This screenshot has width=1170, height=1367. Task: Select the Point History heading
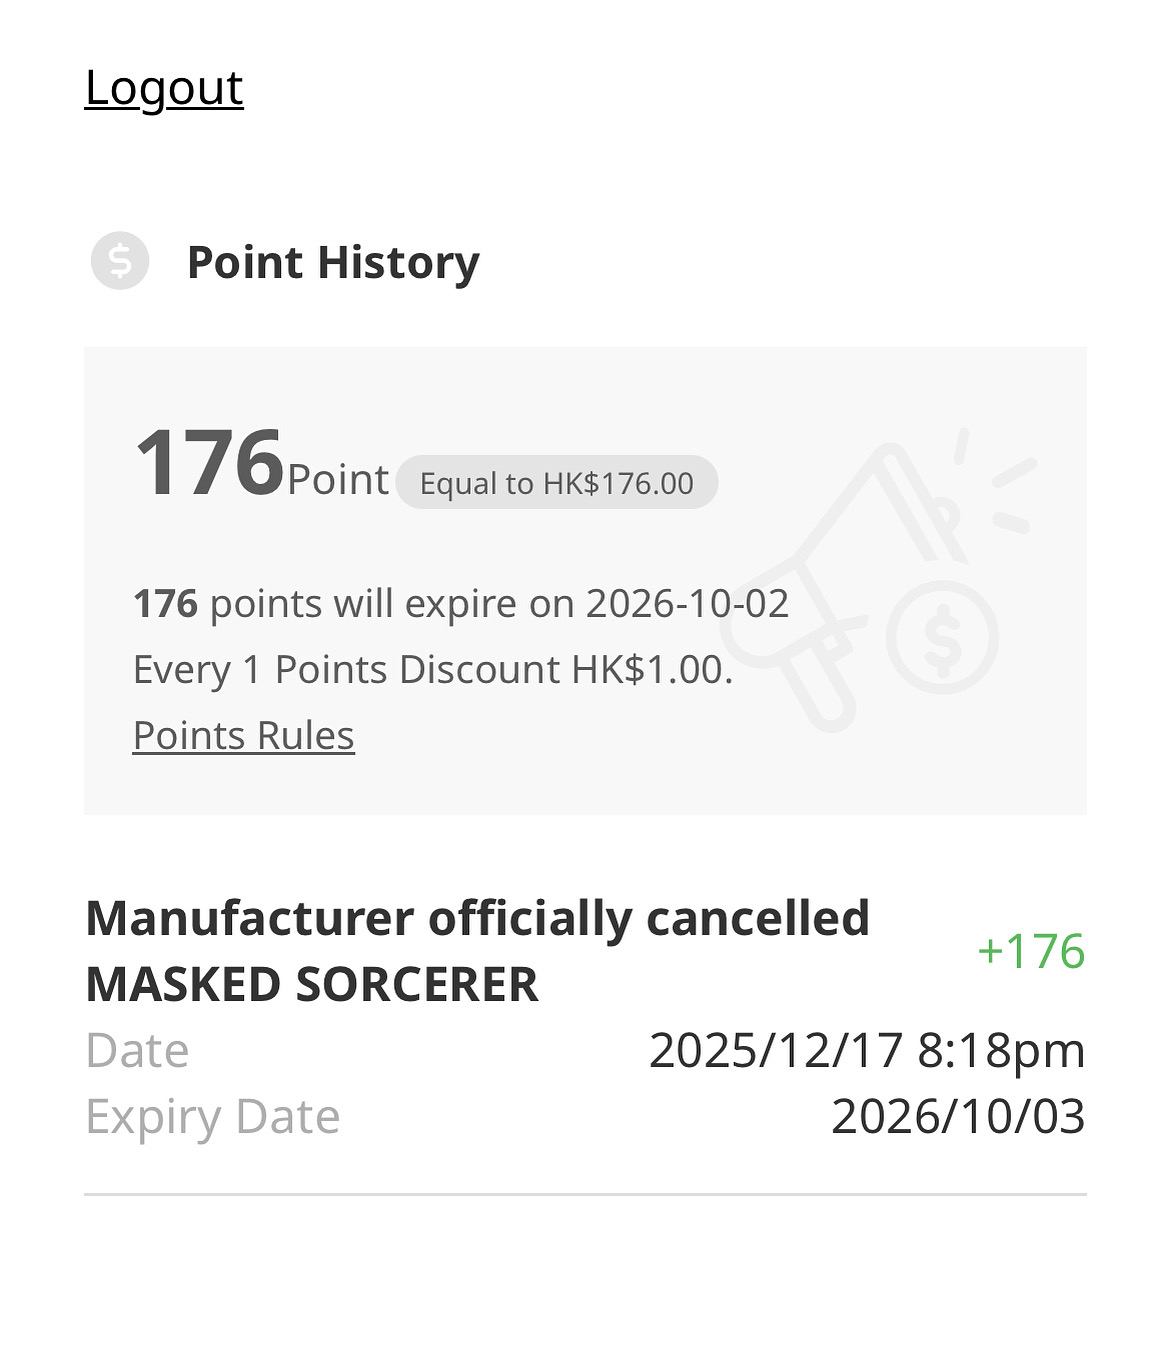click(x=333, y=262)
